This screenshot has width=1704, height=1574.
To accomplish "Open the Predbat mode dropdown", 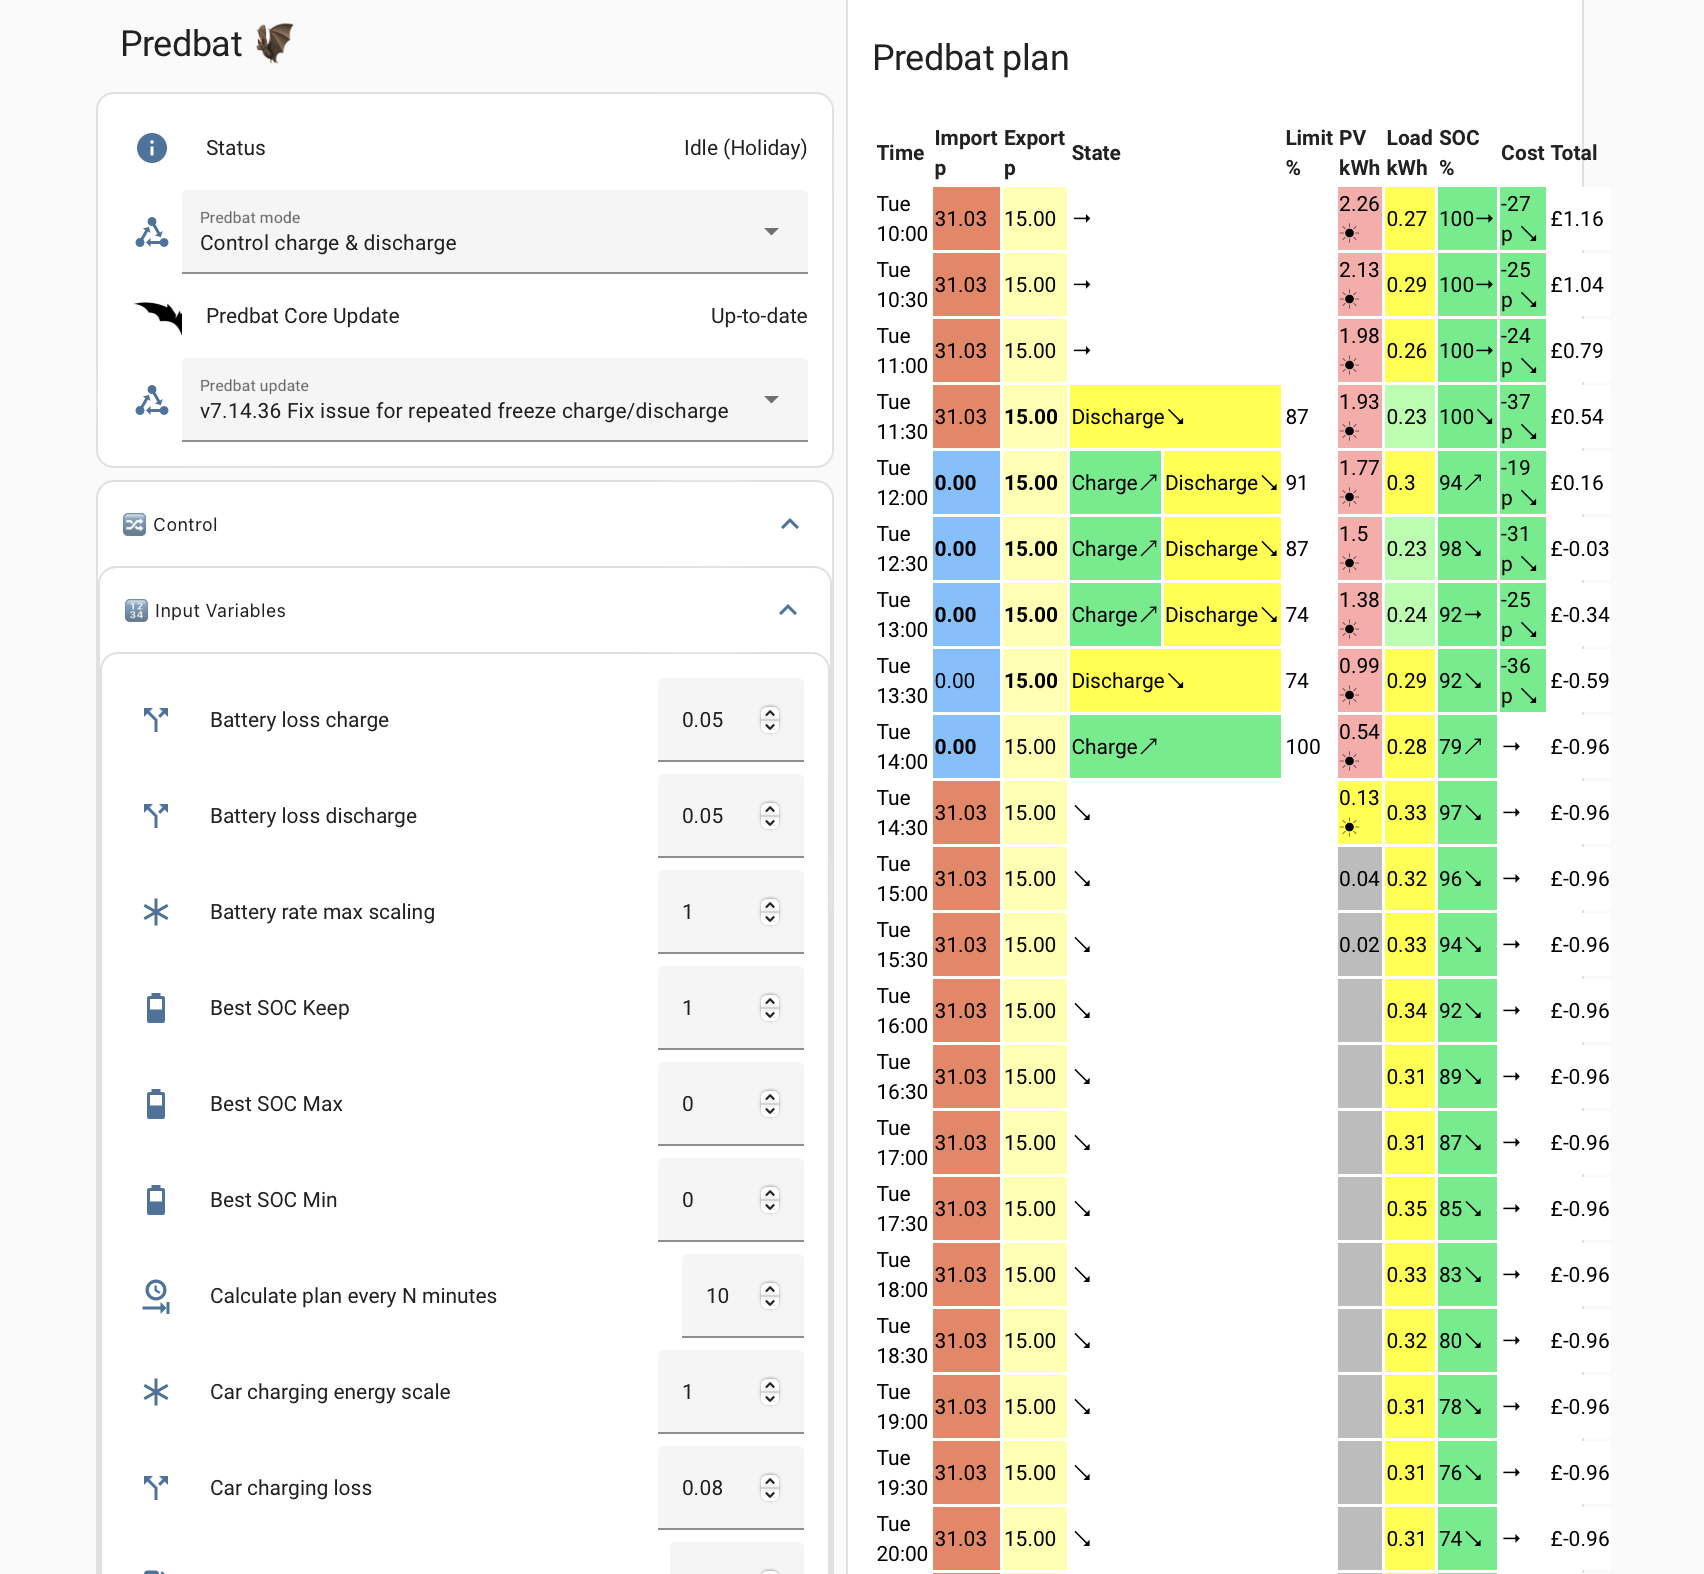I will pyautogui.click(x=495, y=231).
